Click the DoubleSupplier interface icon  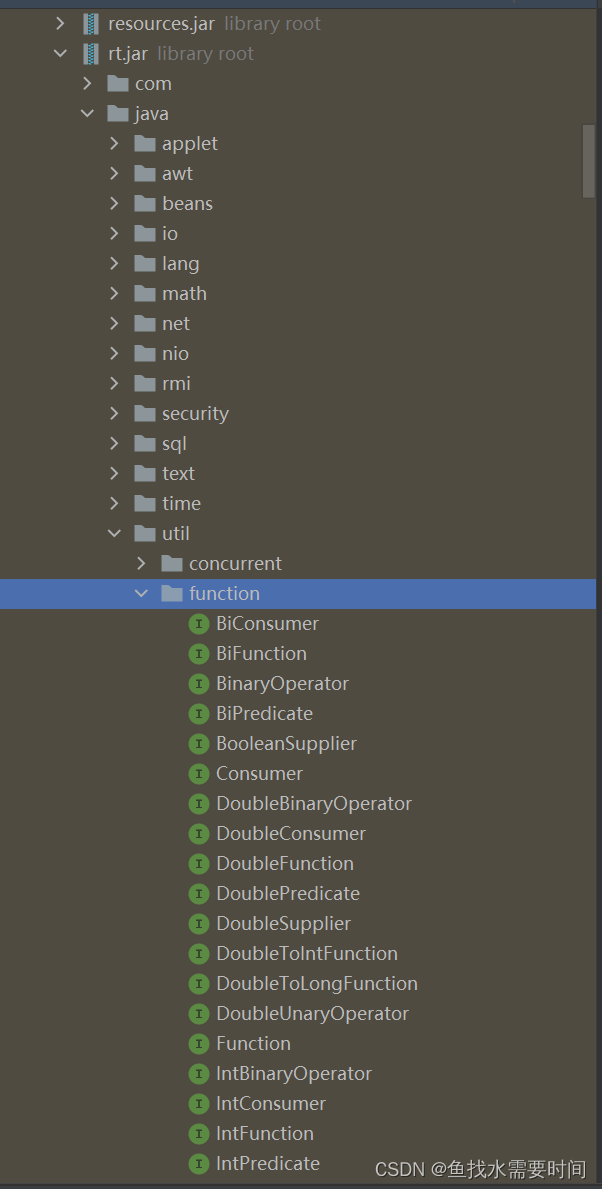(198, 924)
